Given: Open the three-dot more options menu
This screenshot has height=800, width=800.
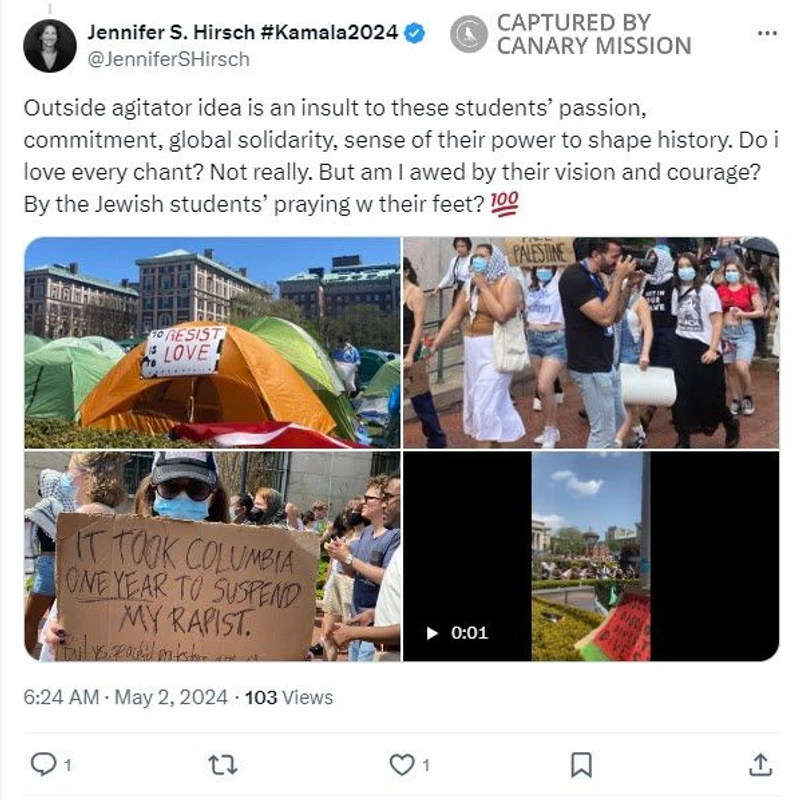Looking at the screenshot, I should (767, 34).
